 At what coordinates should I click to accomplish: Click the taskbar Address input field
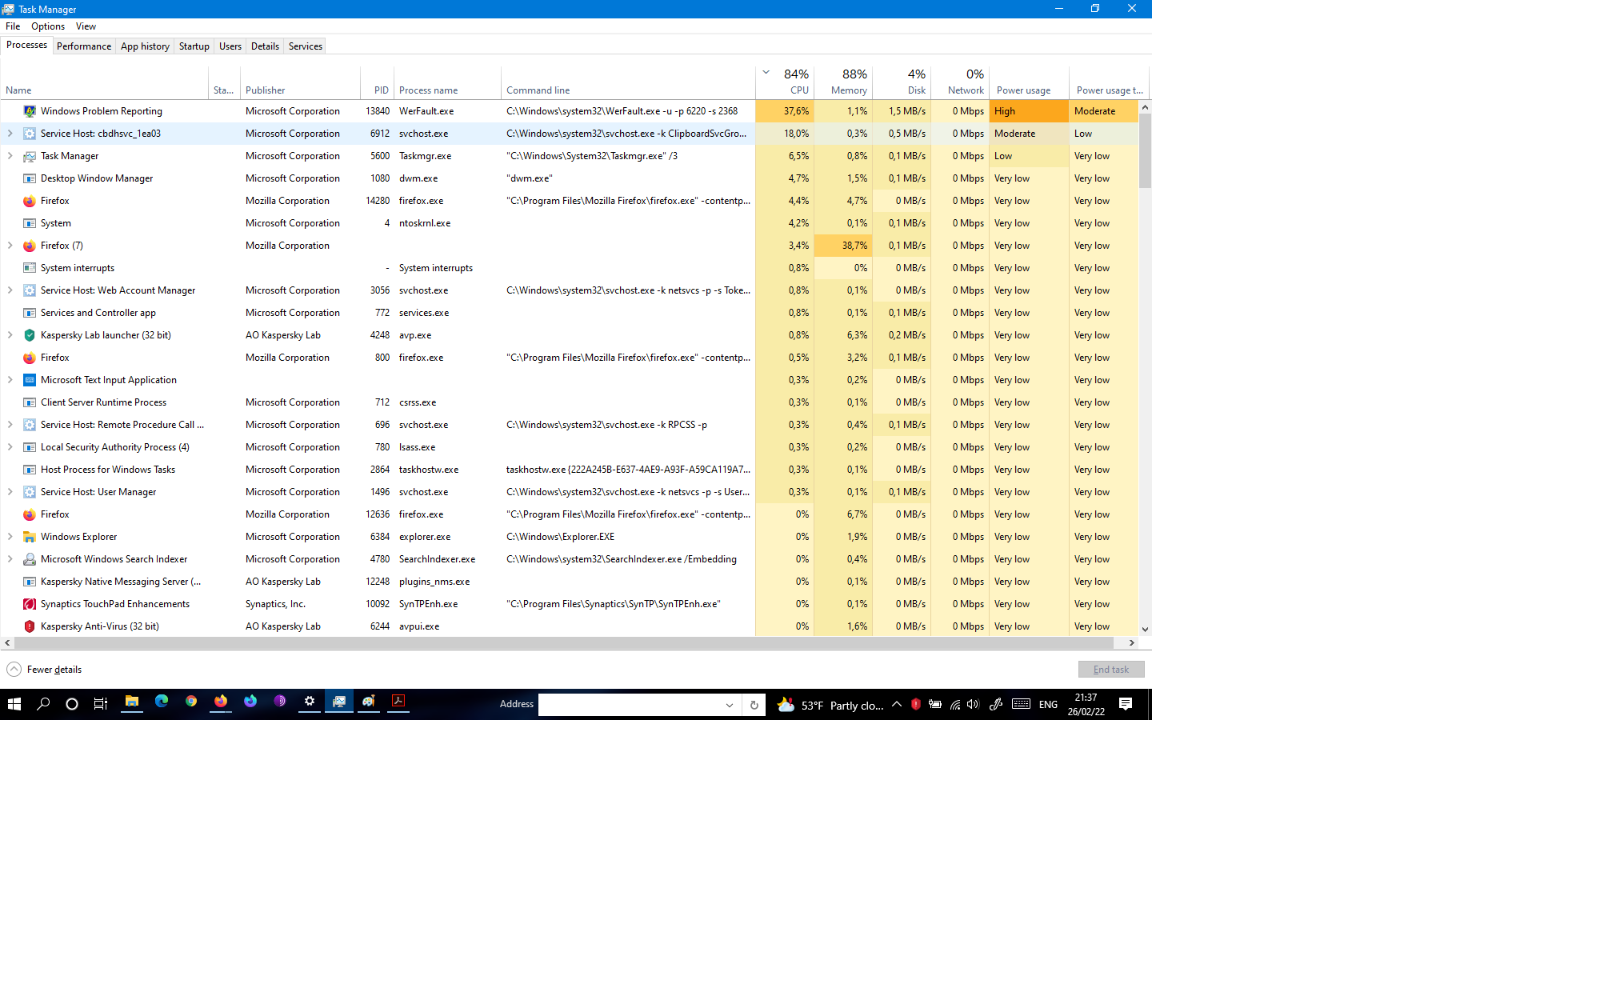point(630,705)
